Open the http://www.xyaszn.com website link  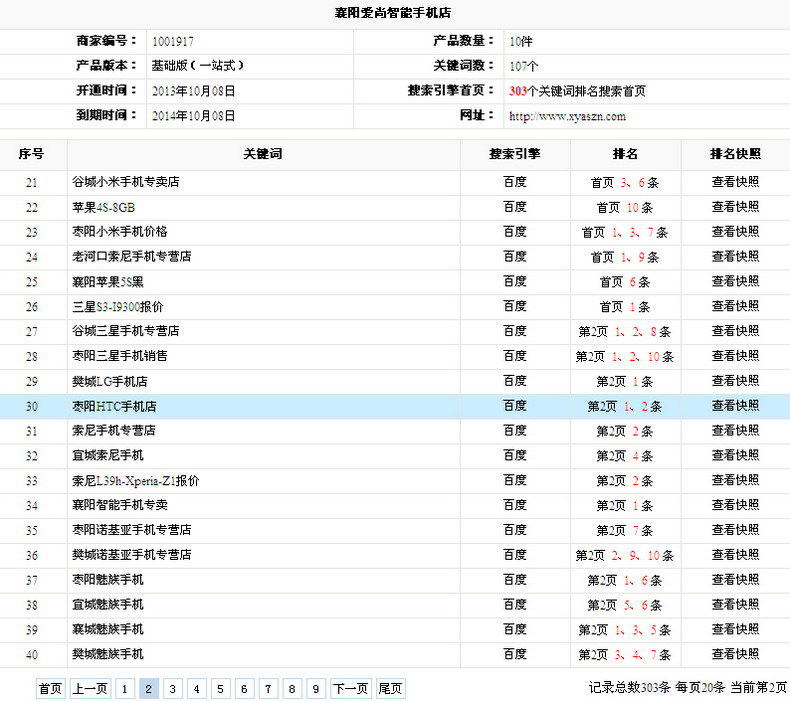click(567, 116)
